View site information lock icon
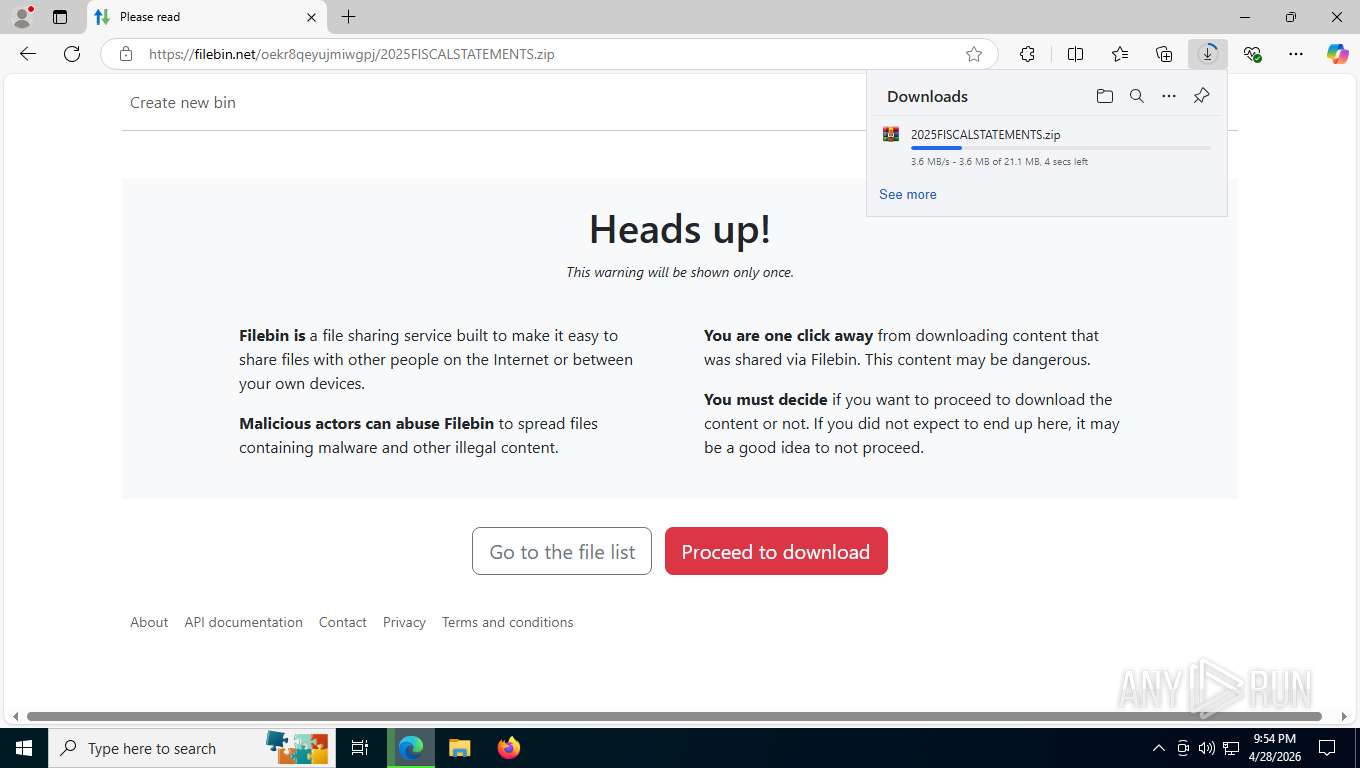 pos(126,54)
